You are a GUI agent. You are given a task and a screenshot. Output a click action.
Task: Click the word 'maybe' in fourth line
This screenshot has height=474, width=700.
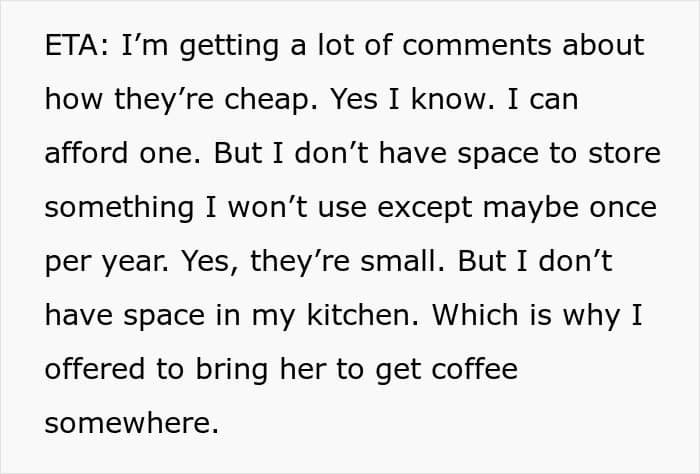point(530,208)
